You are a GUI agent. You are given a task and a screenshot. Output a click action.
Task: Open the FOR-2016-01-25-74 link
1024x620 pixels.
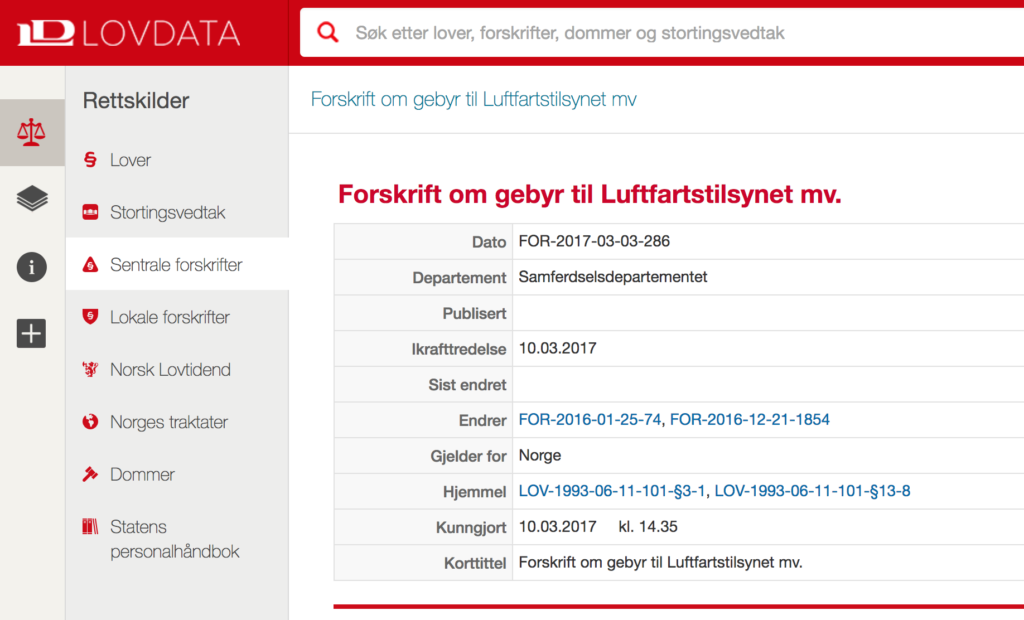pos(590,420)
